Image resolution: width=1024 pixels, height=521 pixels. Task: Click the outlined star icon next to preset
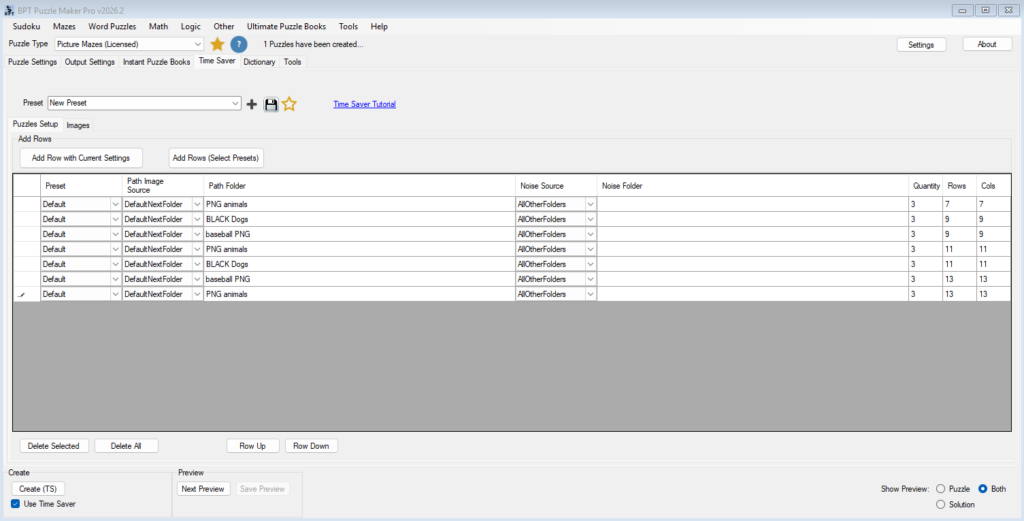[289, 104]
